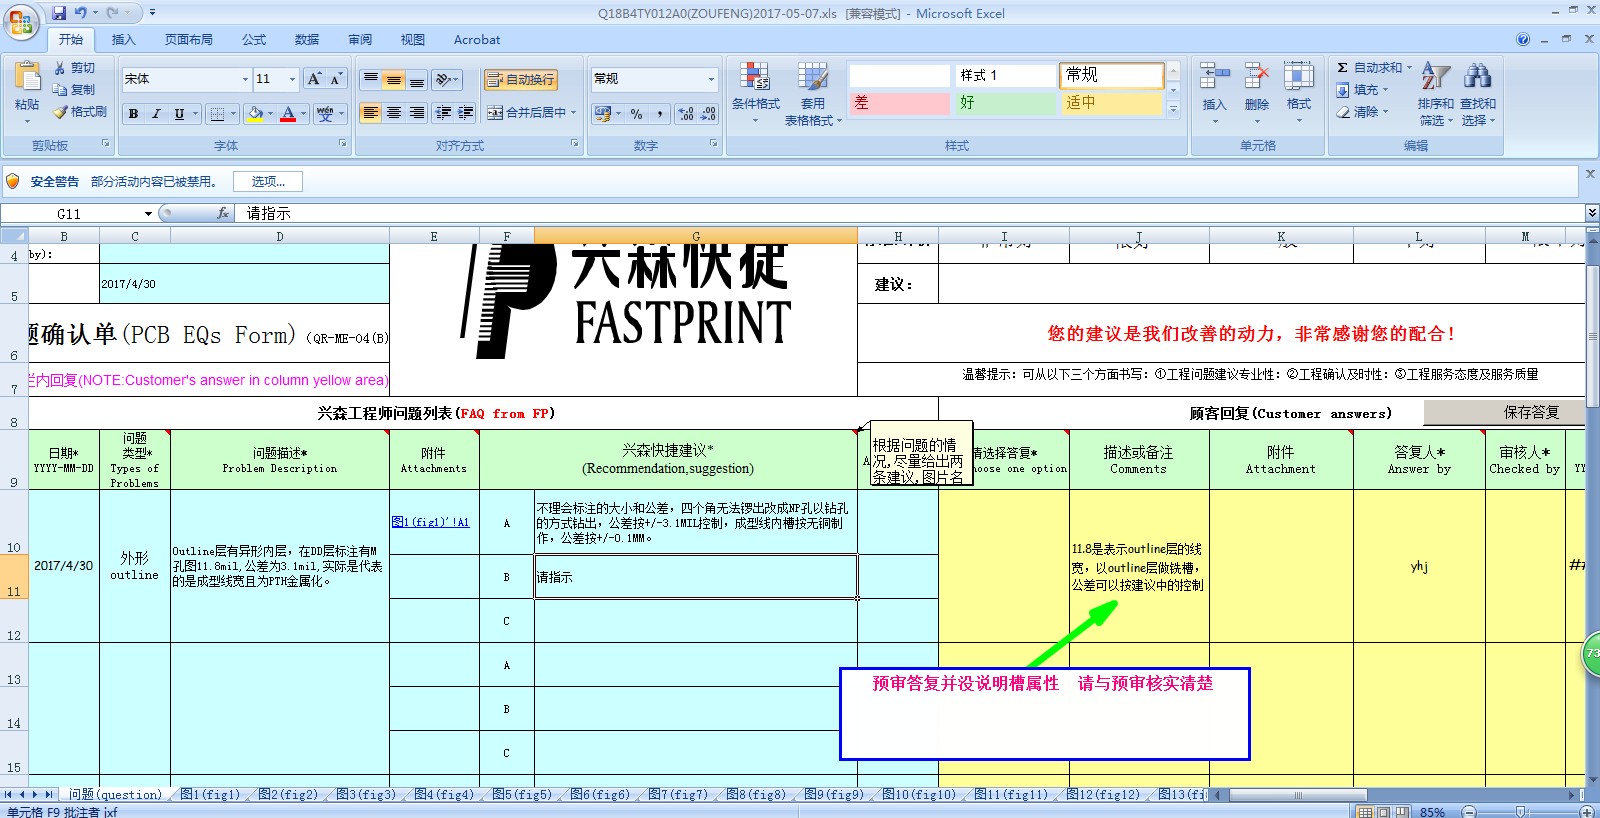Click the phonetic guide (wén) icon
This screenshot has height=818, width=1600.
tap(325, 114)
